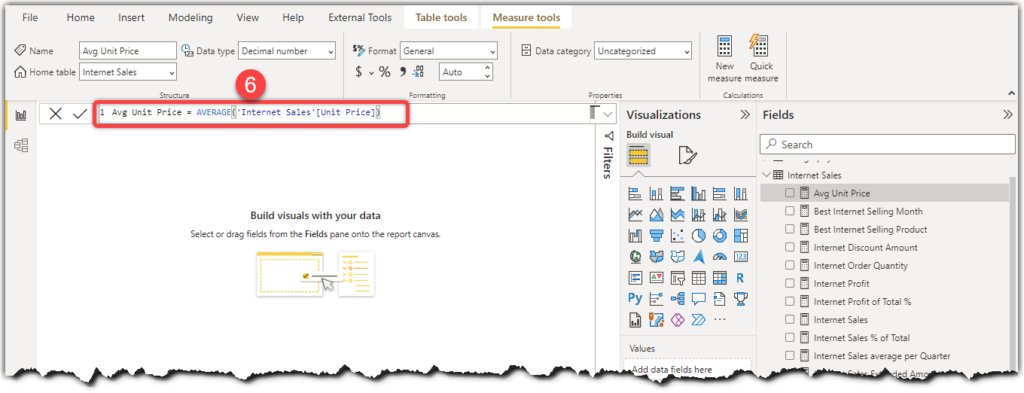Collapse the Internet Sales table node
The width and height of the screenshot is (1024, 393).
pos(767,175)
